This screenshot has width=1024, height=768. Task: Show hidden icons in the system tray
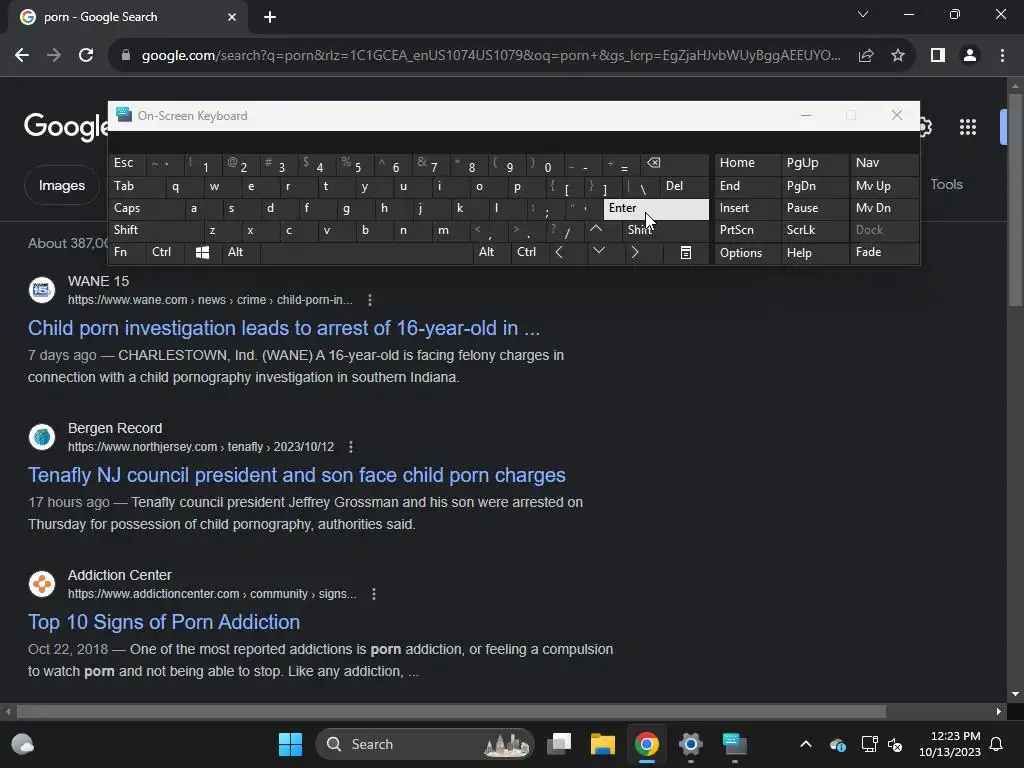coord(806,744)
